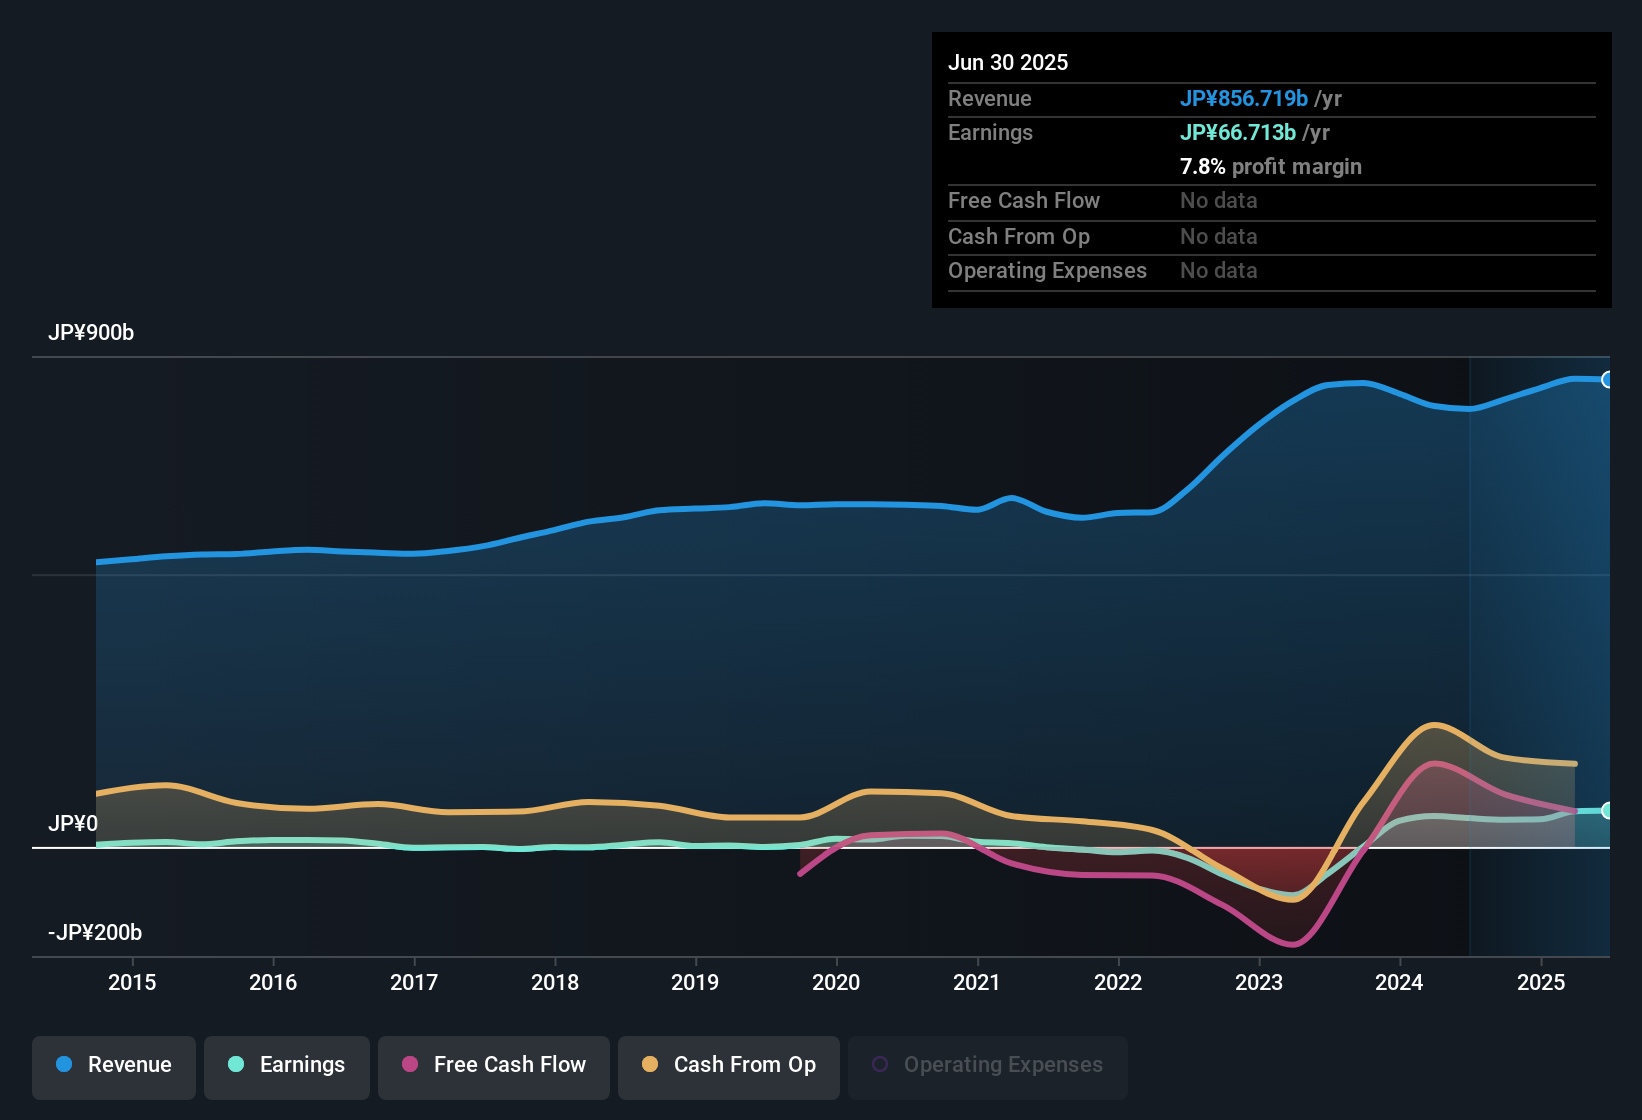1642x1120 pixels.
Task: Click the pink Free Cash Flow dot
Action: [410, 1064]
